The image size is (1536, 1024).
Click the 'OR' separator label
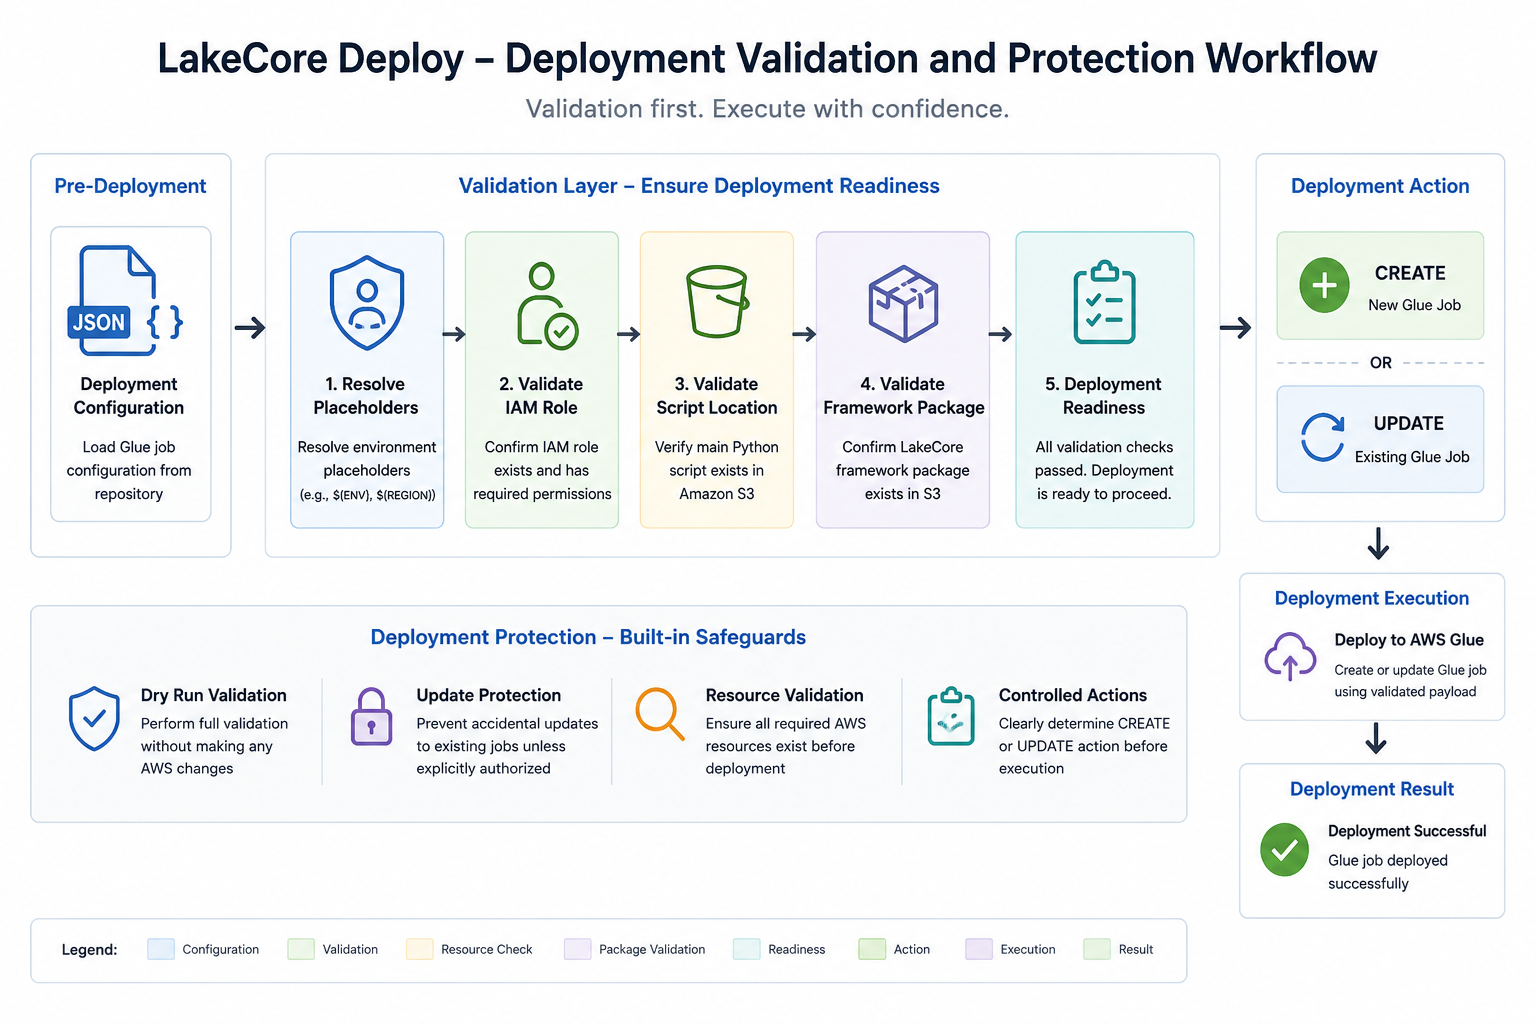pyautogui.click(x=1381, y=363)
